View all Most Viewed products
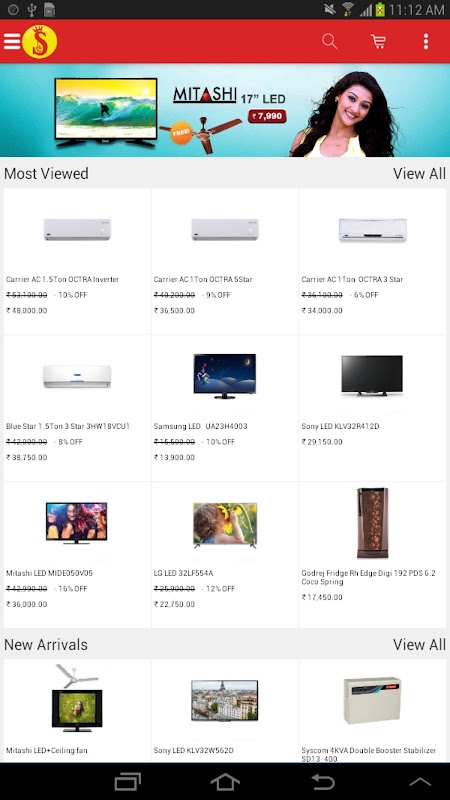Image resolution: width=450 pixels, height=800 pixels. click(x=419, y=173)
